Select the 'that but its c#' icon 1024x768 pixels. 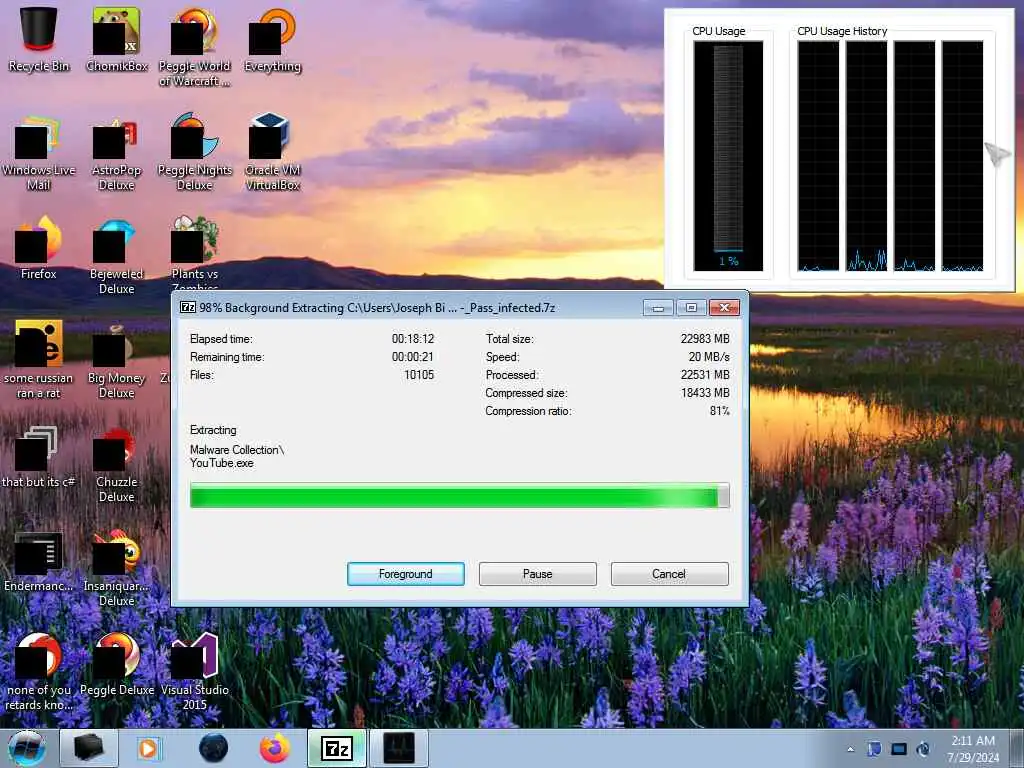coord(39,457)
